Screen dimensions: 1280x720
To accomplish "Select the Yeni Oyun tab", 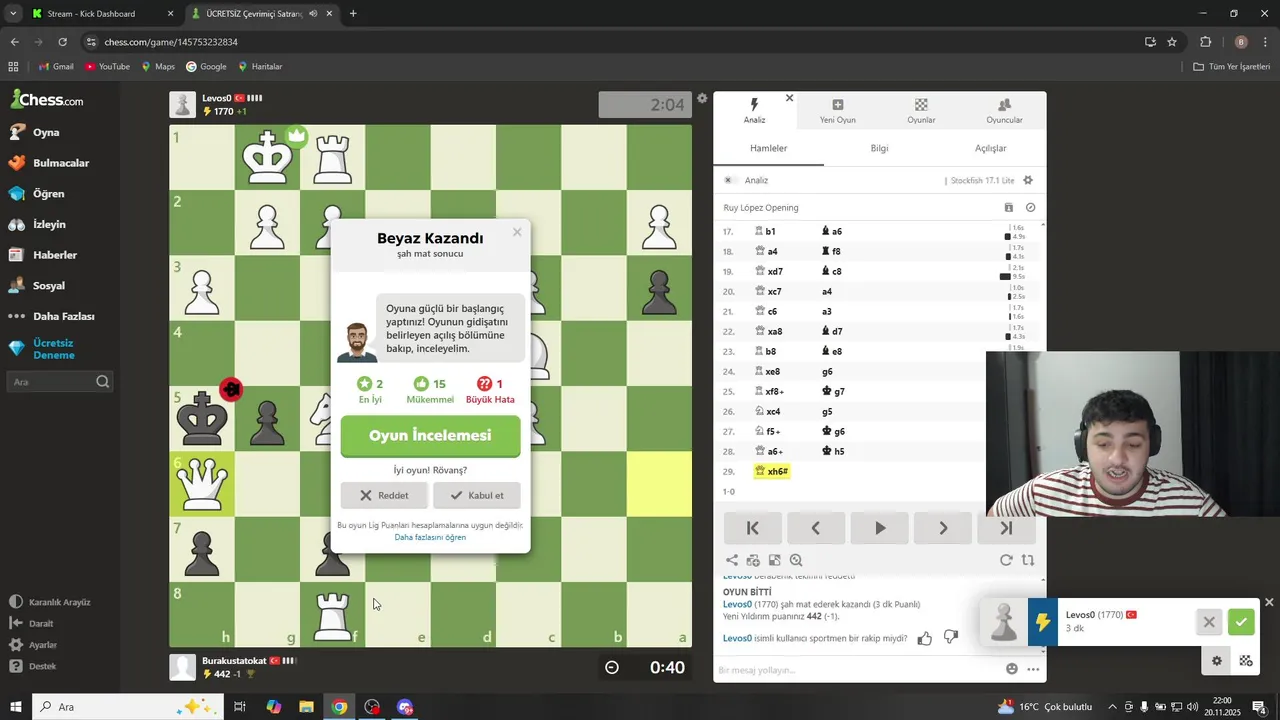I will pyautogui.click(x=838, y=110).
